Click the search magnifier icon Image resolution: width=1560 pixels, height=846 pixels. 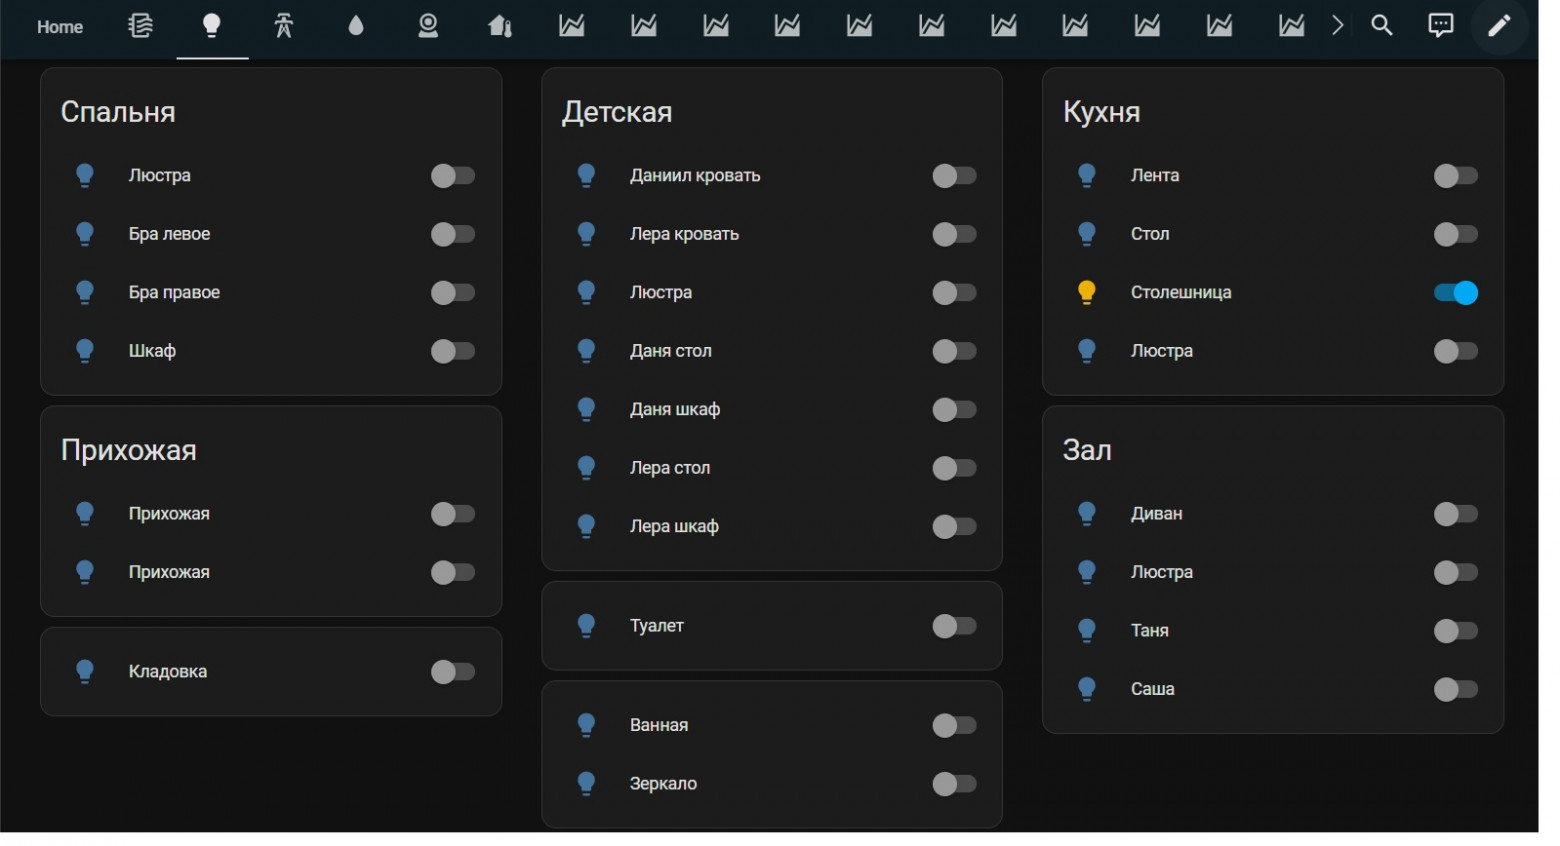1382,26
